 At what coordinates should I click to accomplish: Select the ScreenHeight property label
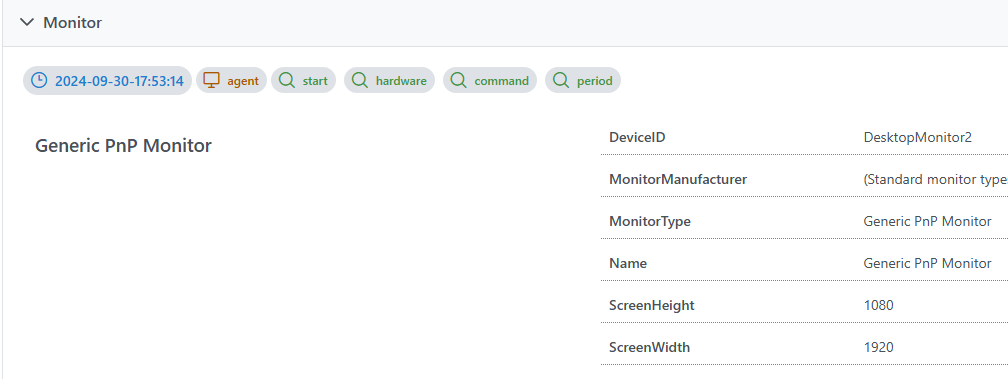coord(651,306)
